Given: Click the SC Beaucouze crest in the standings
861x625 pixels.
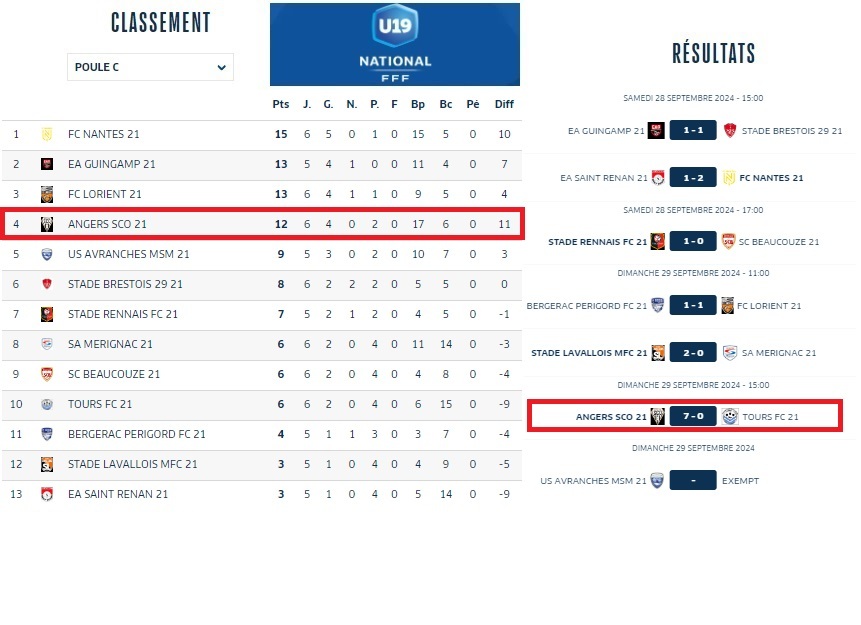Looking at the screenshot, I should click(47, 374).
